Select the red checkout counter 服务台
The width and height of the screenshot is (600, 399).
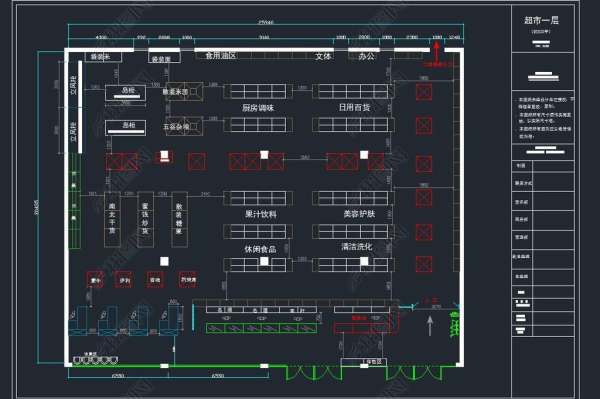362,328
